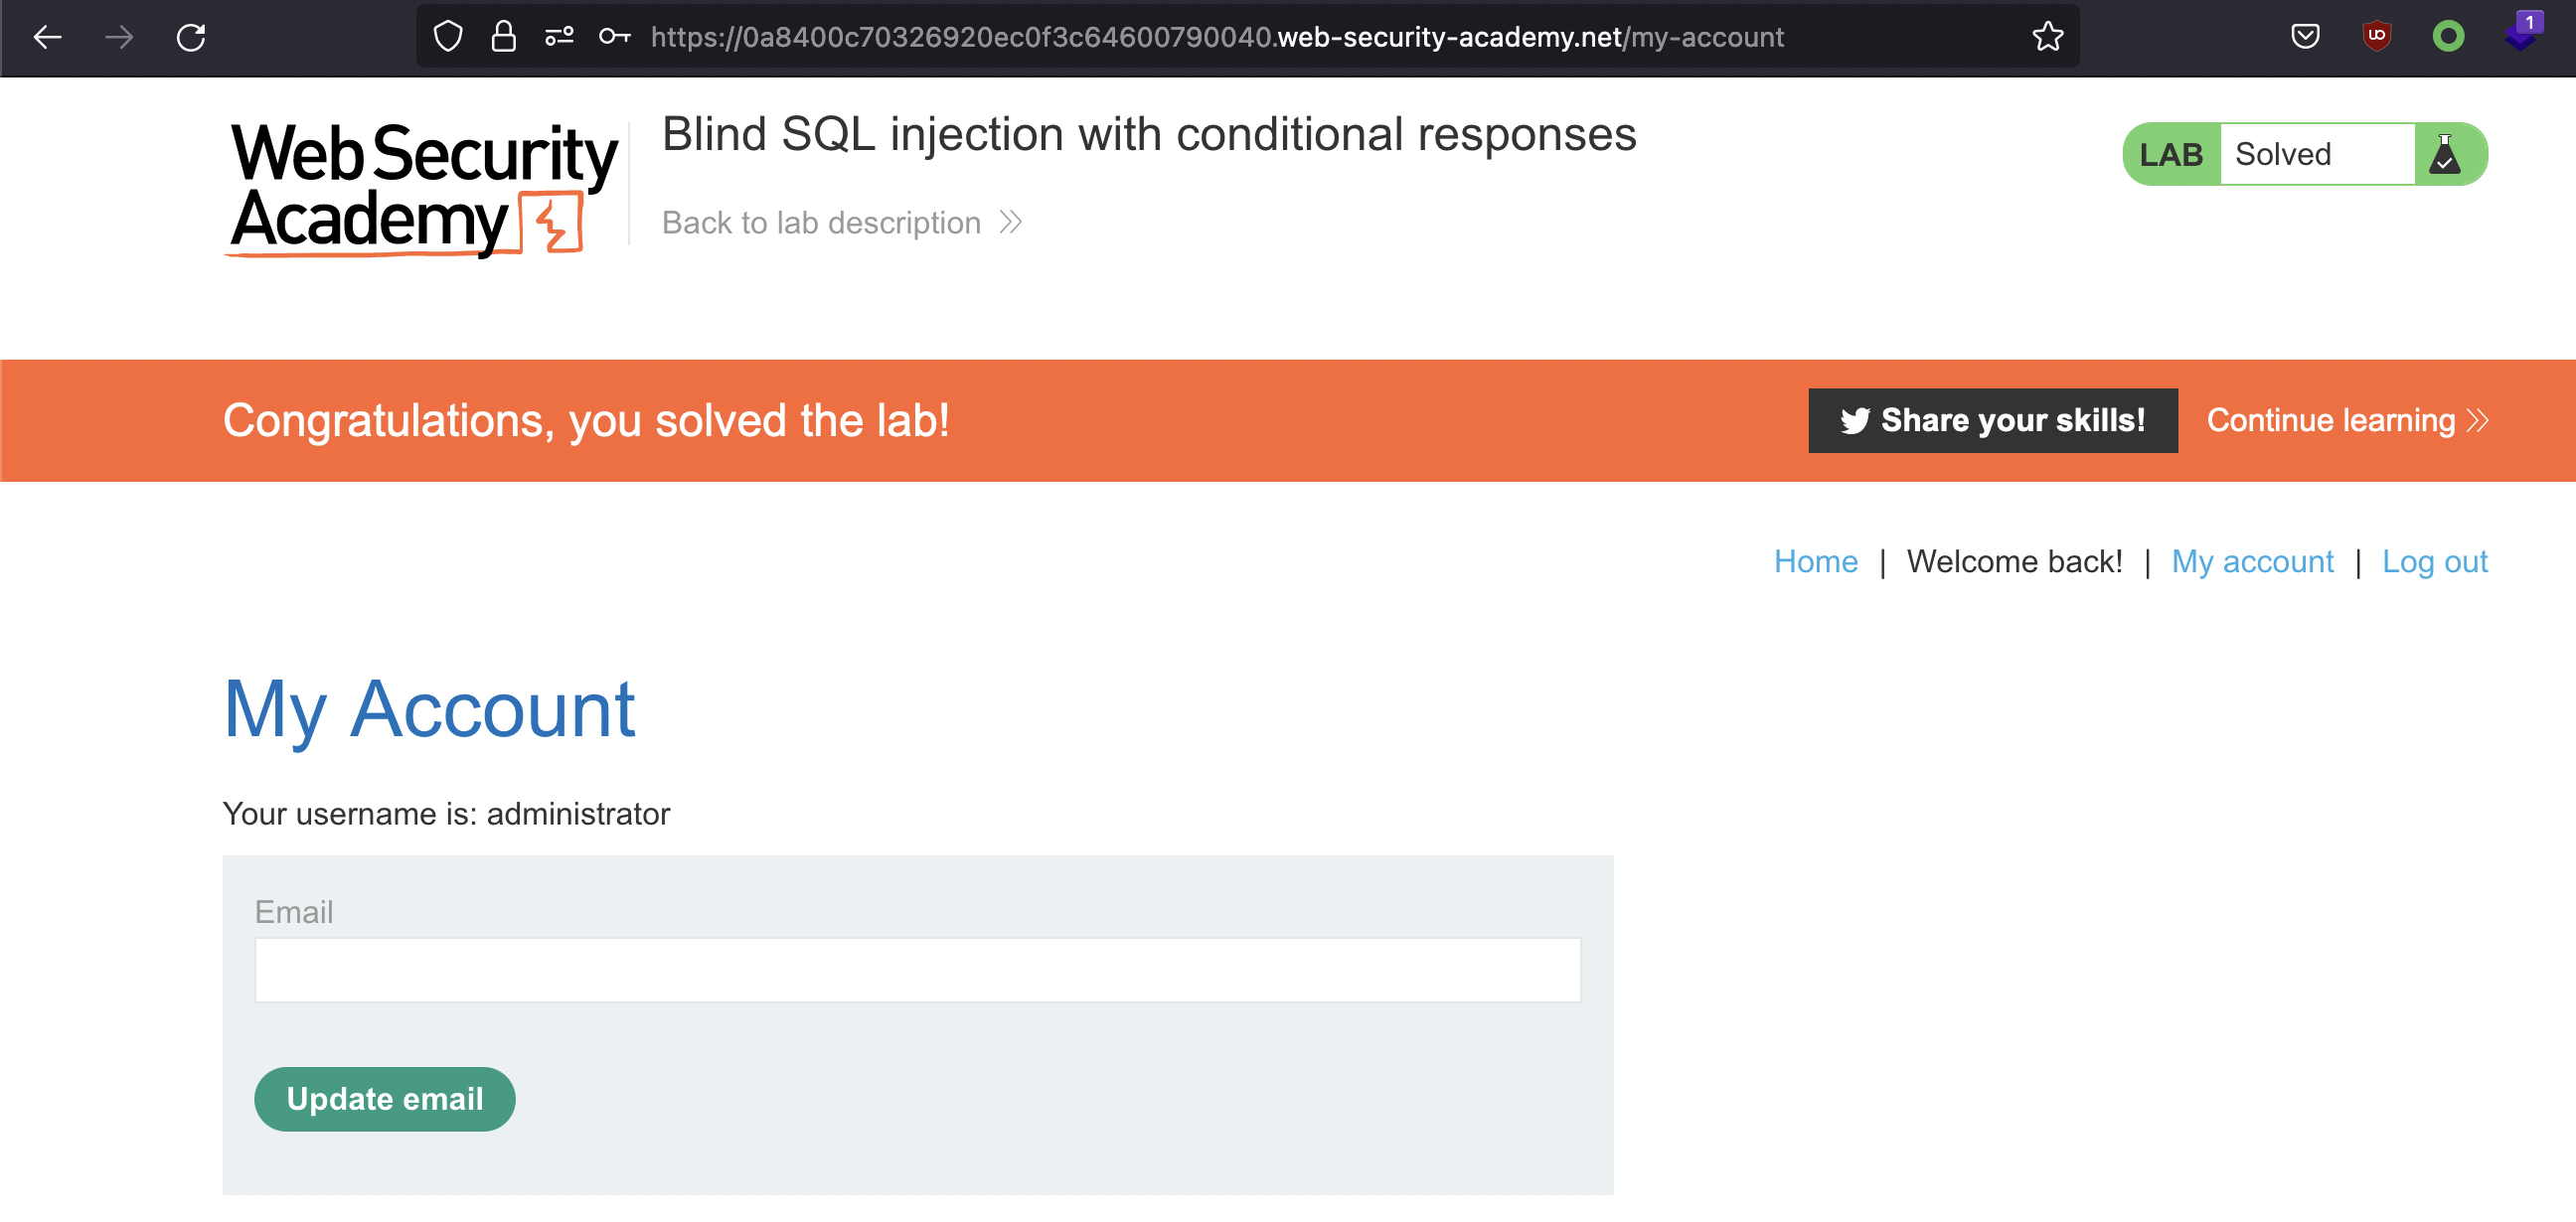Click the browser back arrow
The image size is (2576, 1222).
coord(47,38)
